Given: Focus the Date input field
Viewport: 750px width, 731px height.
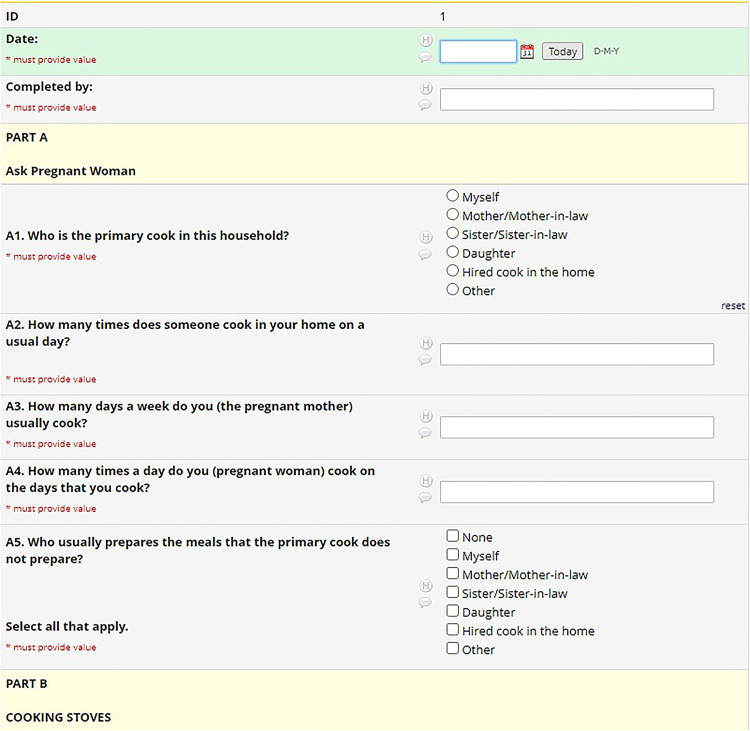Looking at the screenshot, I should click(x=478, y=51).
